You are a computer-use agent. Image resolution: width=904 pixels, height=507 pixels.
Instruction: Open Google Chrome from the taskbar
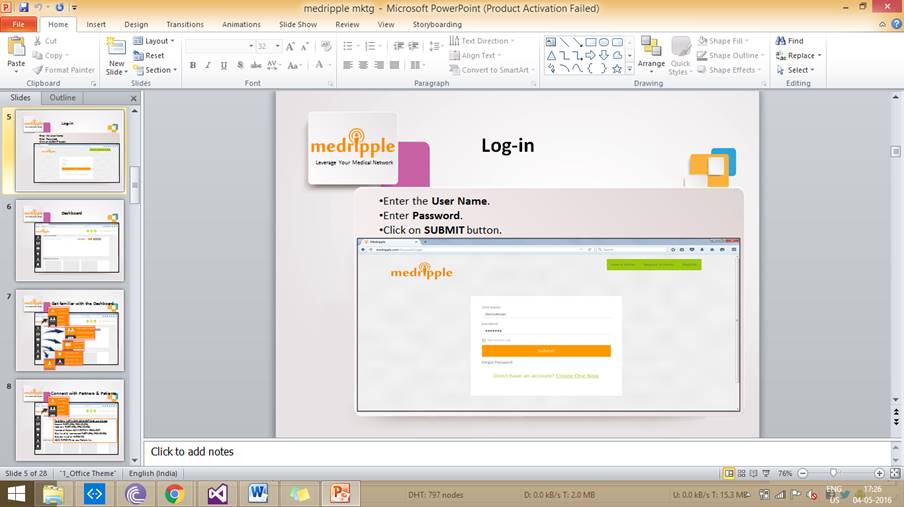point(174,493)
